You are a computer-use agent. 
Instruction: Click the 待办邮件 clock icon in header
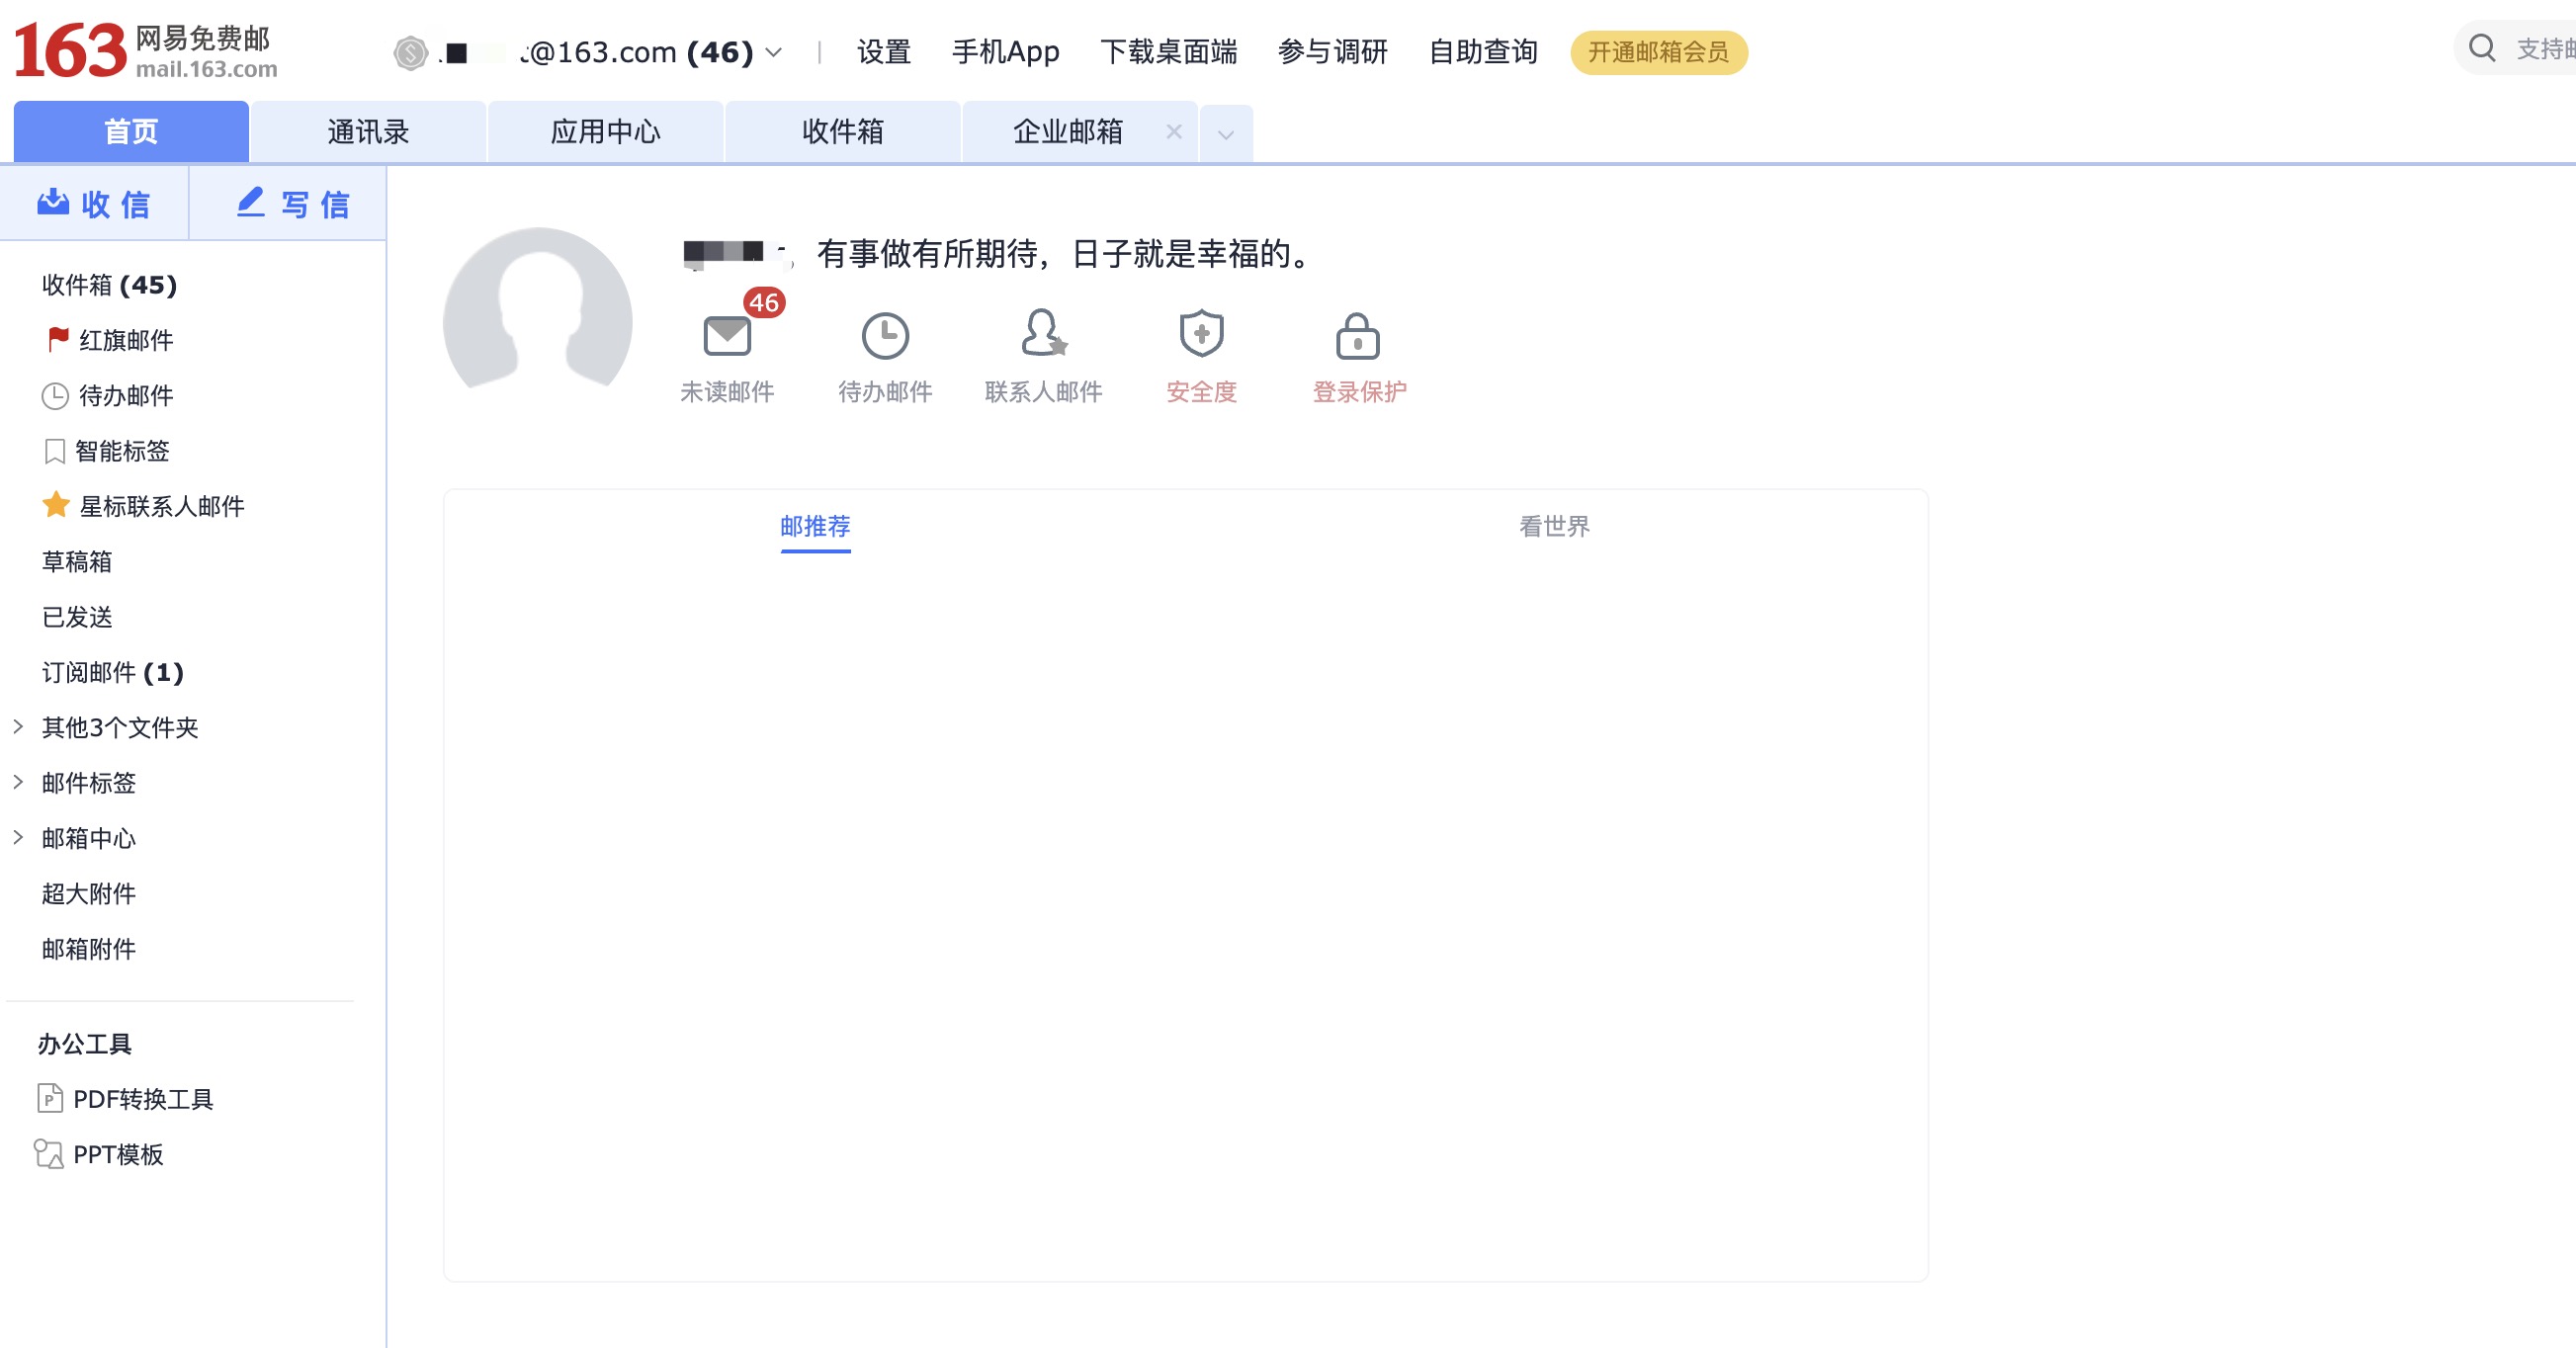[885, 335]
